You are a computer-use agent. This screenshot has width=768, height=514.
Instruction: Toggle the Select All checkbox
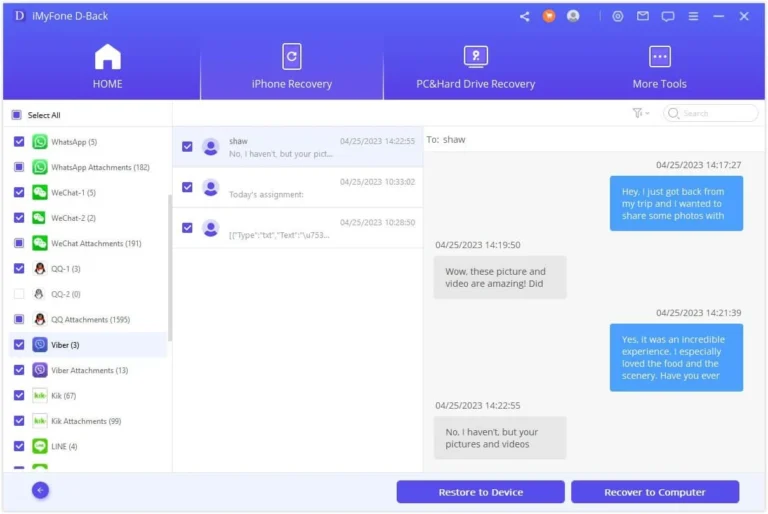(17, 115)
